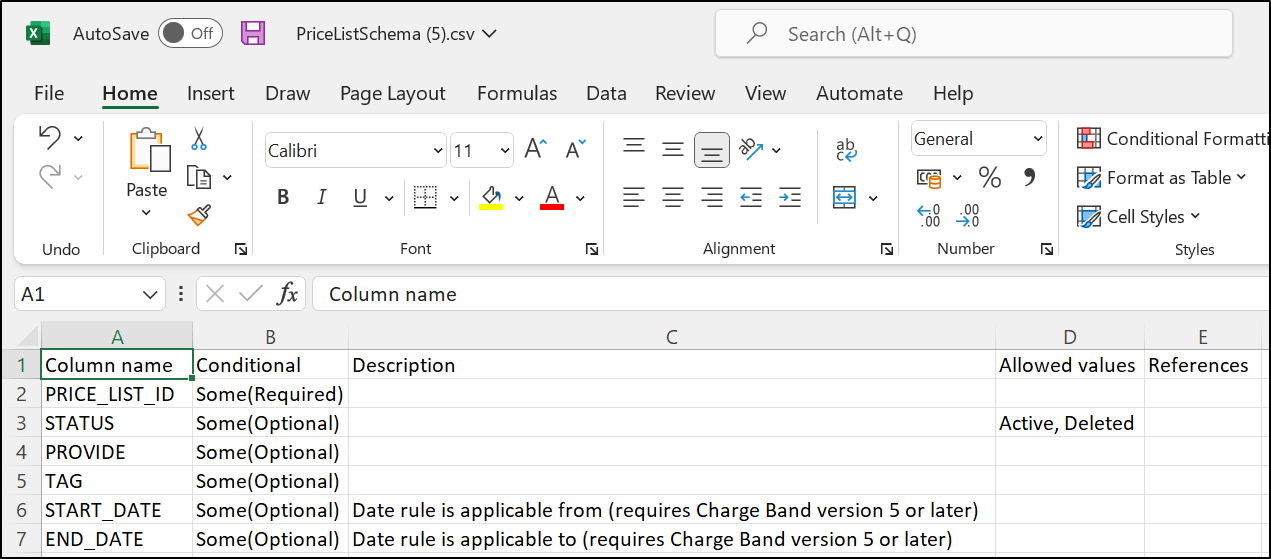Open the Calibri font name dropdown

coord(437,151)
